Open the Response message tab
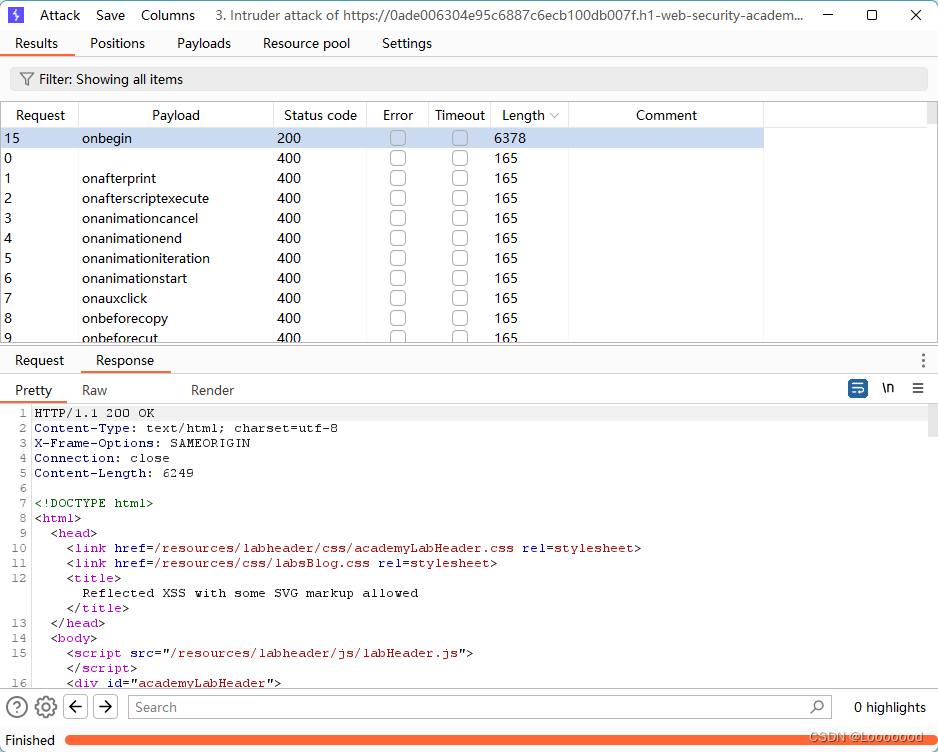 [x=125, y=360]
